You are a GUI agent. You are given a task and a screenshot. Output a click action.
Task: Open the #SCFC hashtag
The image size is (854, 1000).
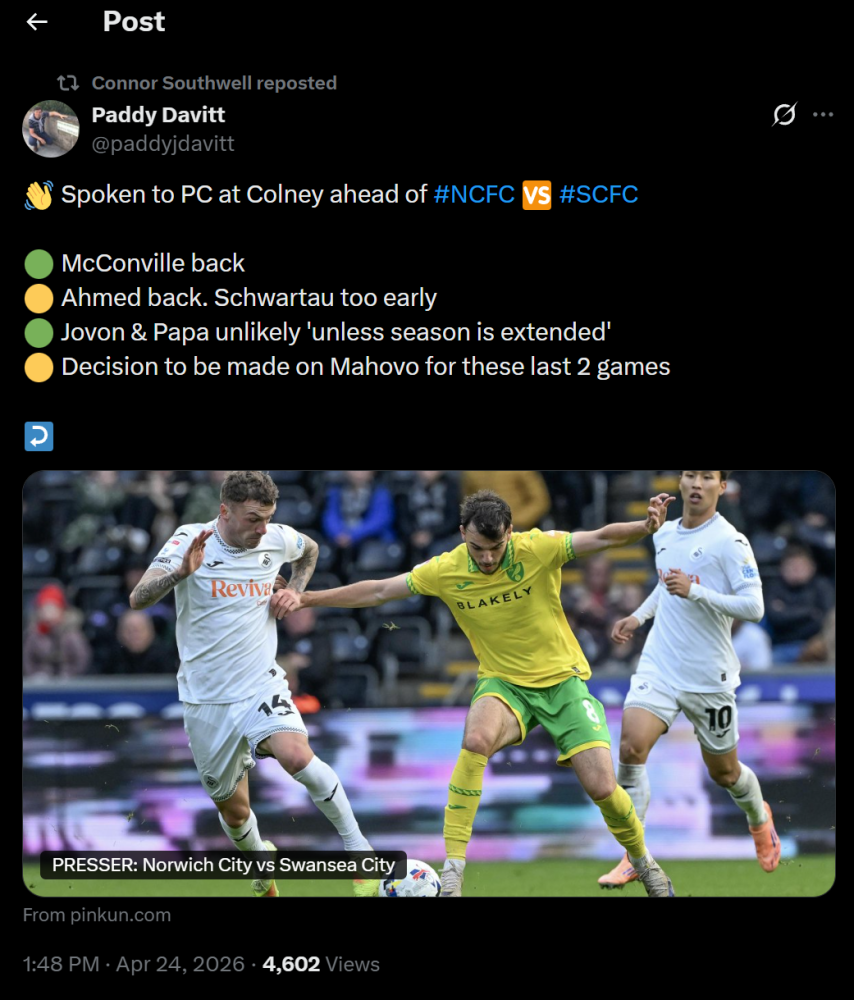pos(598,195)
